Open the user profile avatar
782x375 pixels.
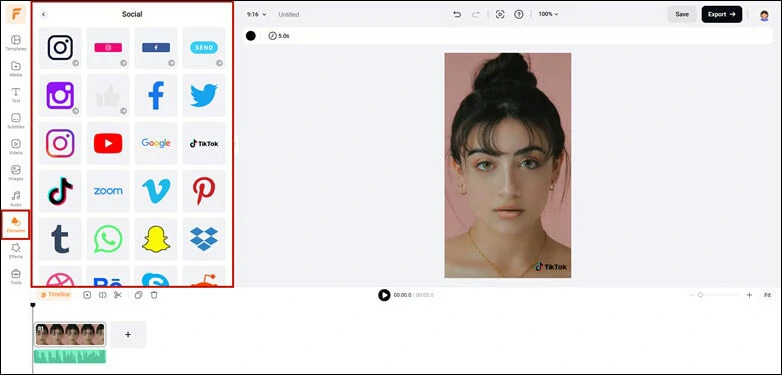(x=764, y=15)
